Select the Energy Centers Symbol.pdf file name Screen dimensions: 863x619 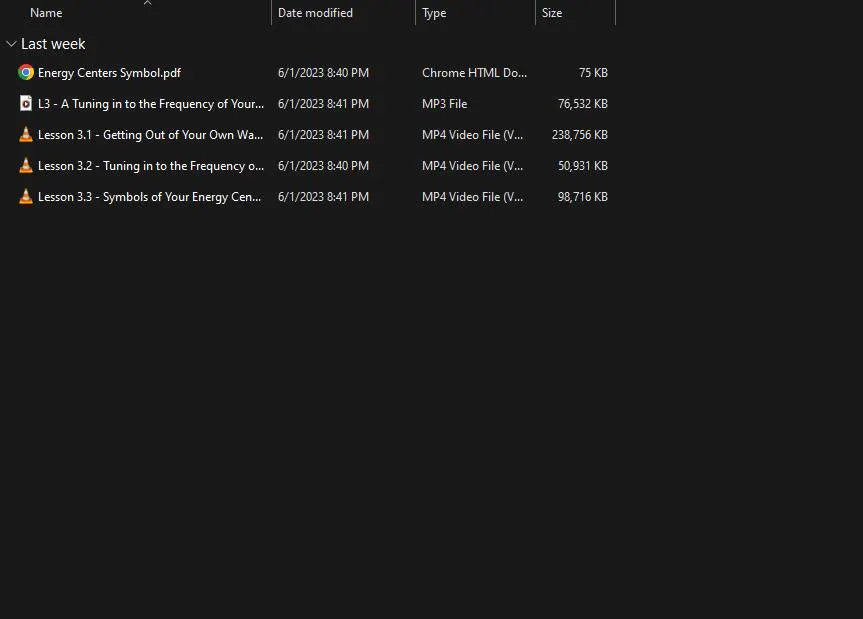tap(109, 73)
